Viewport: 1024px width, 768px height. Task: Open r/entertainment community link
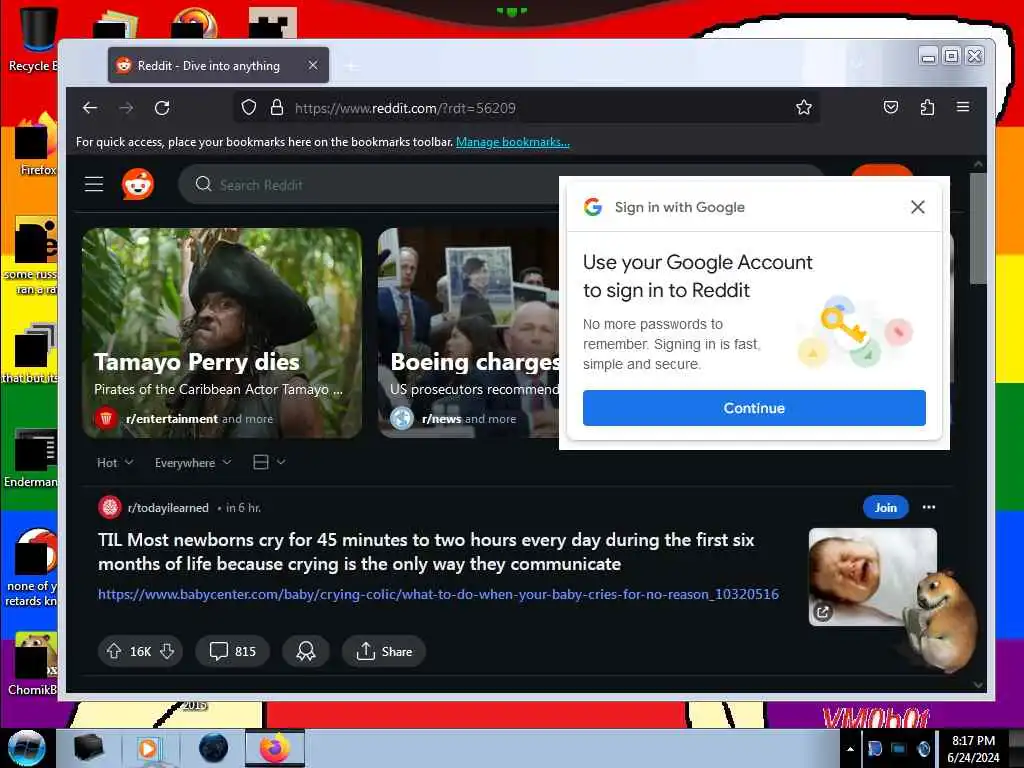[172, 419]
